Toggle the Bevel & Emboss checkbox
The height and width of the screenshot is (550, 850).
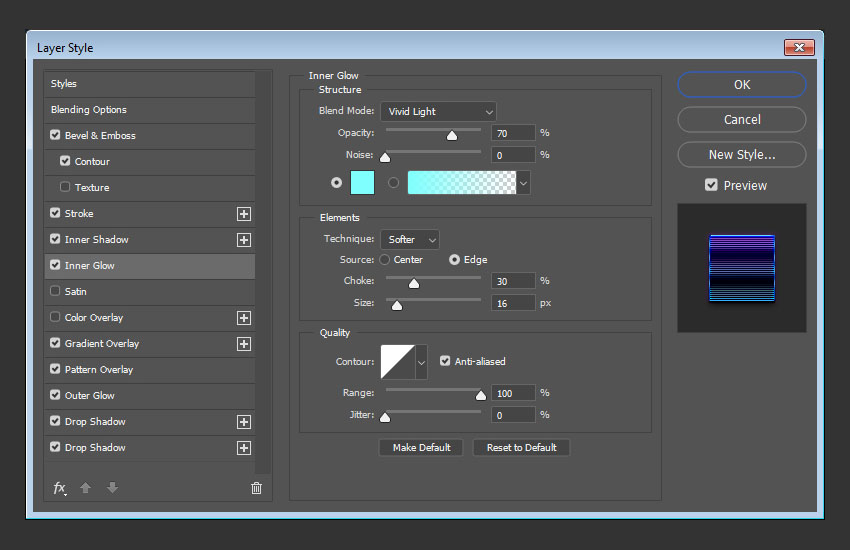click(x=55, y=135)
